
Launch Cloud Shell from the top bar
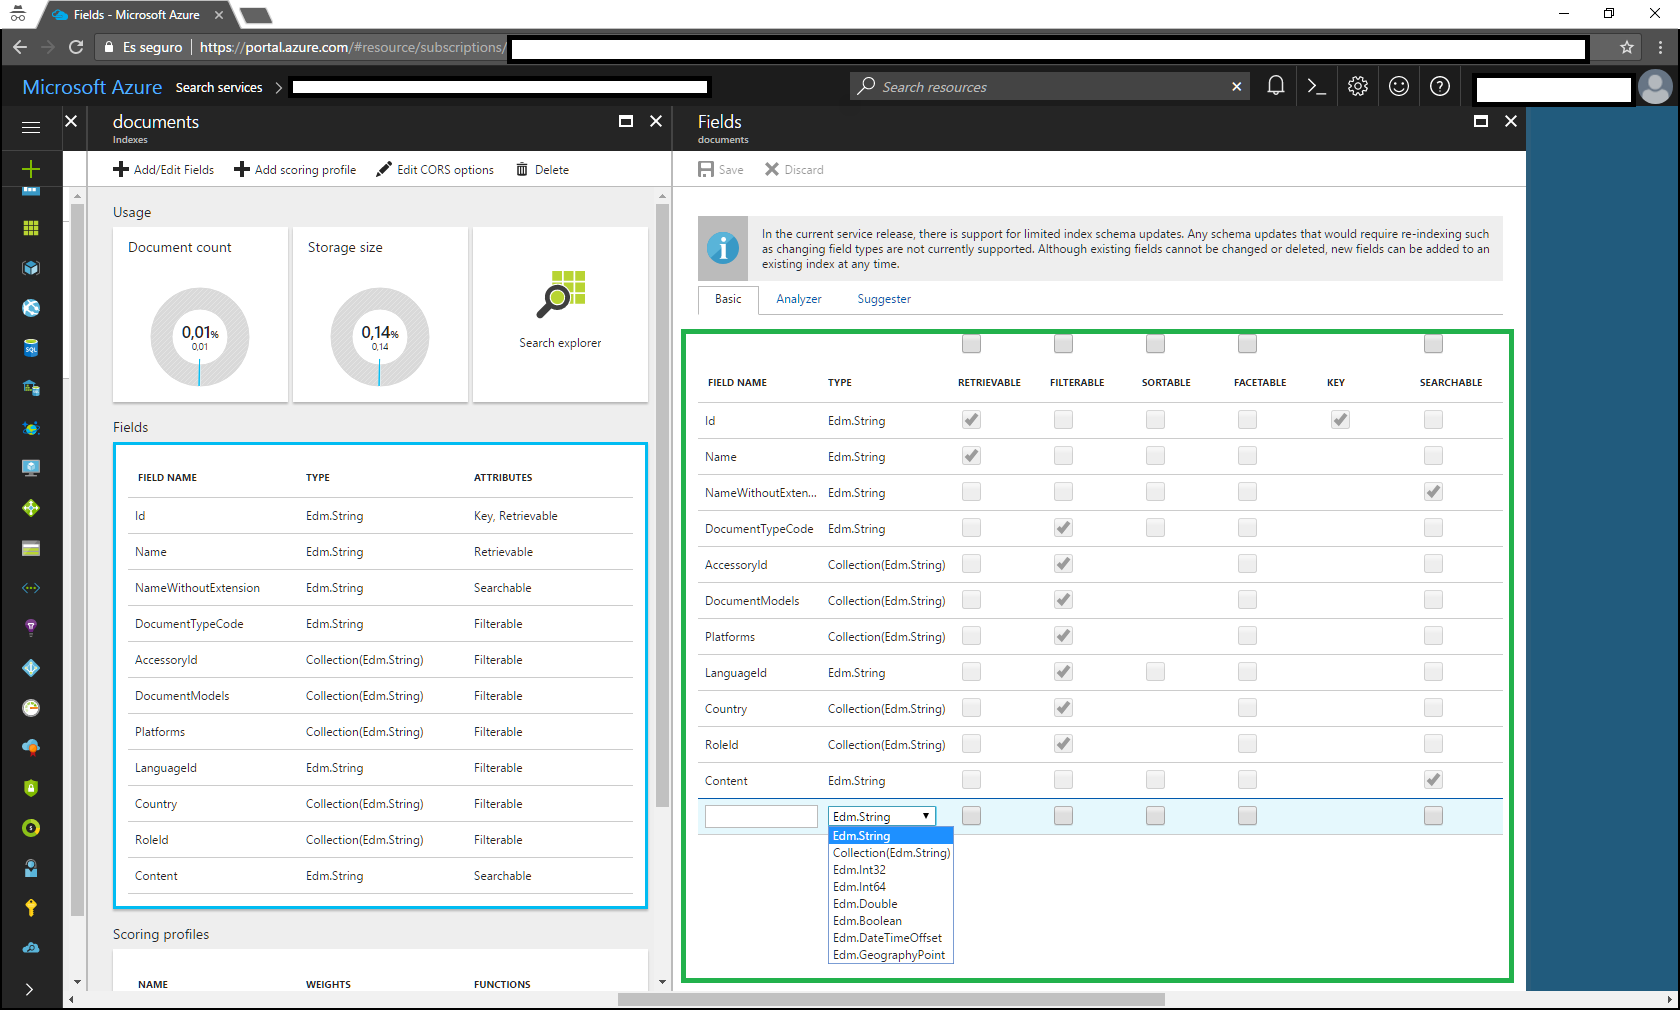pyautogui.click(x=1316, y=86)
